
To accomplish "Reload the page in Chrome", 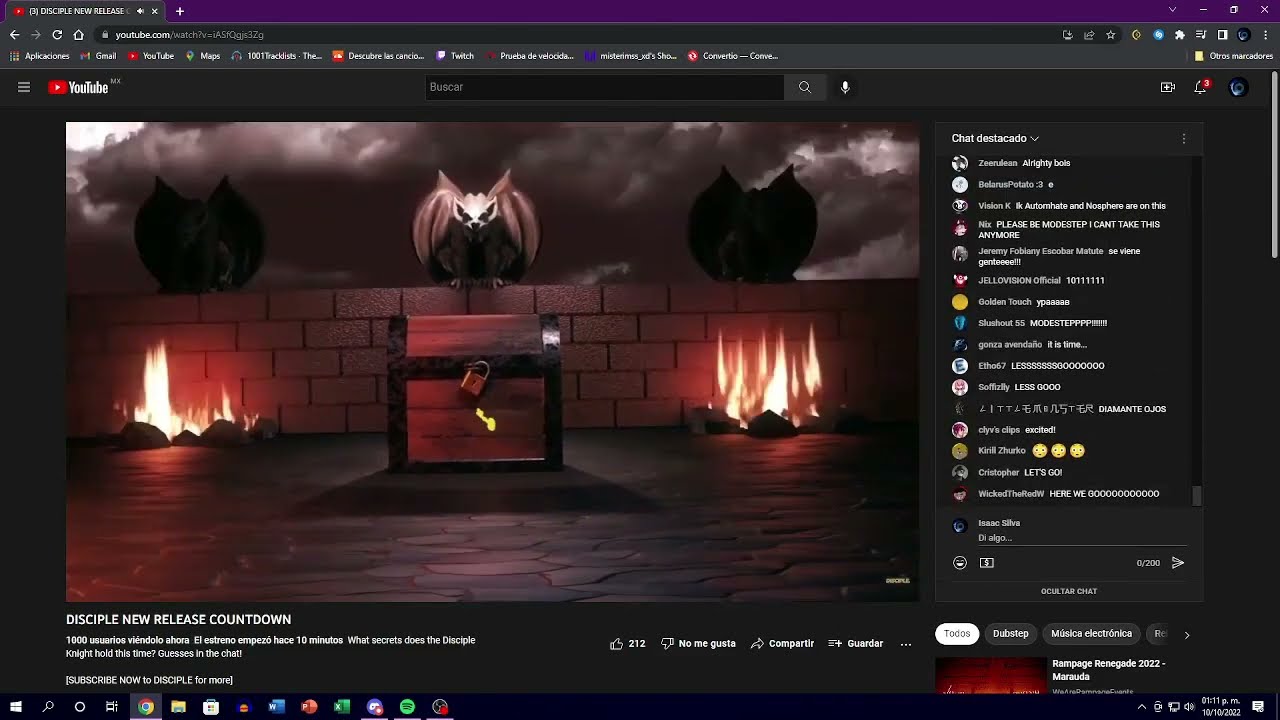I will click(x=57, y=34).
